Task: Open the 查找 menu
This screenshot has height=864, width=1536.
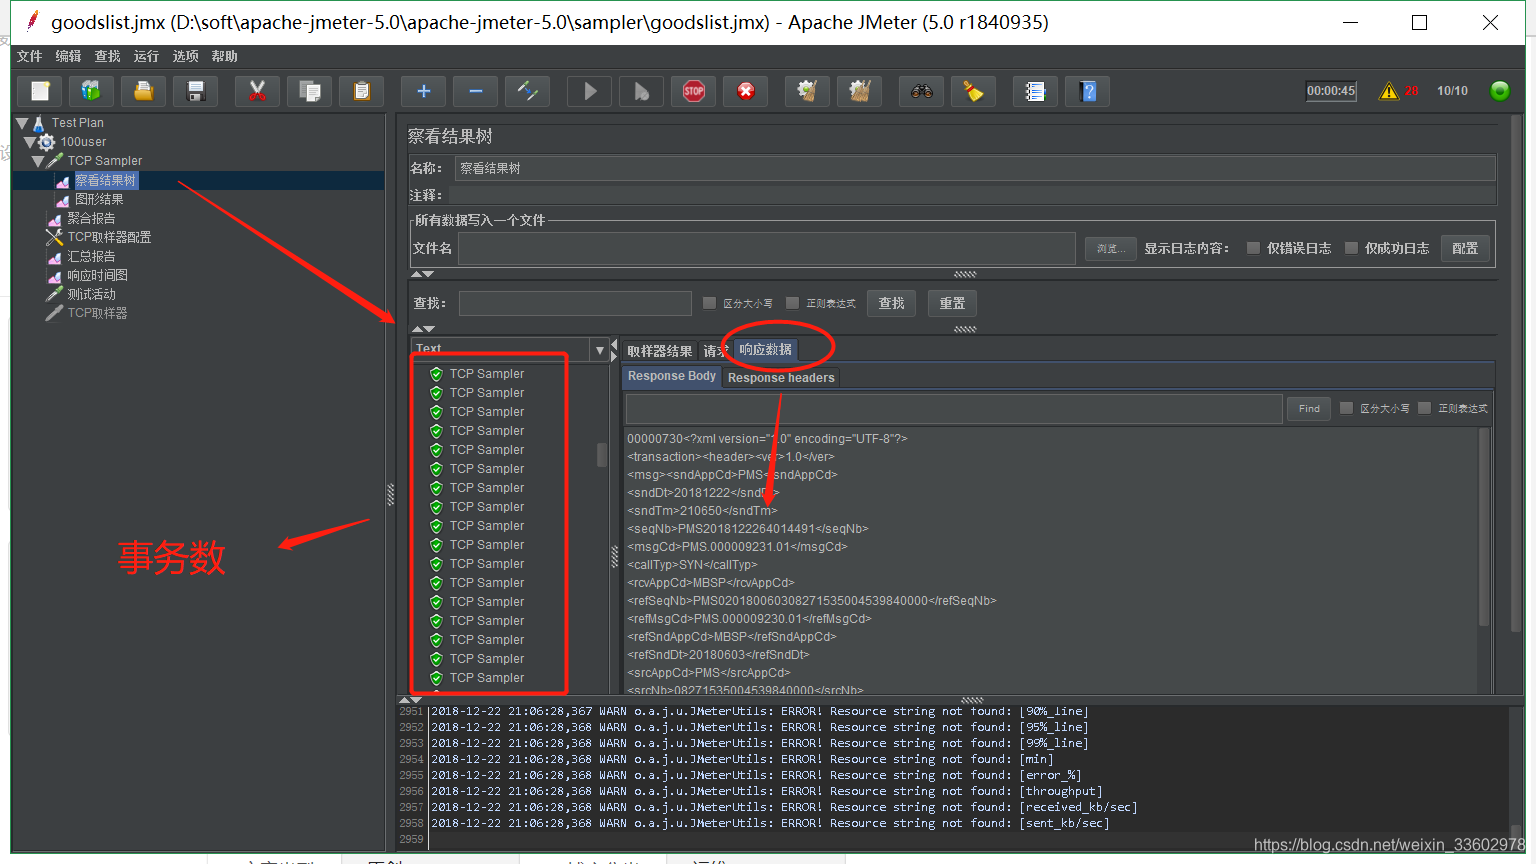Action: 107,56
